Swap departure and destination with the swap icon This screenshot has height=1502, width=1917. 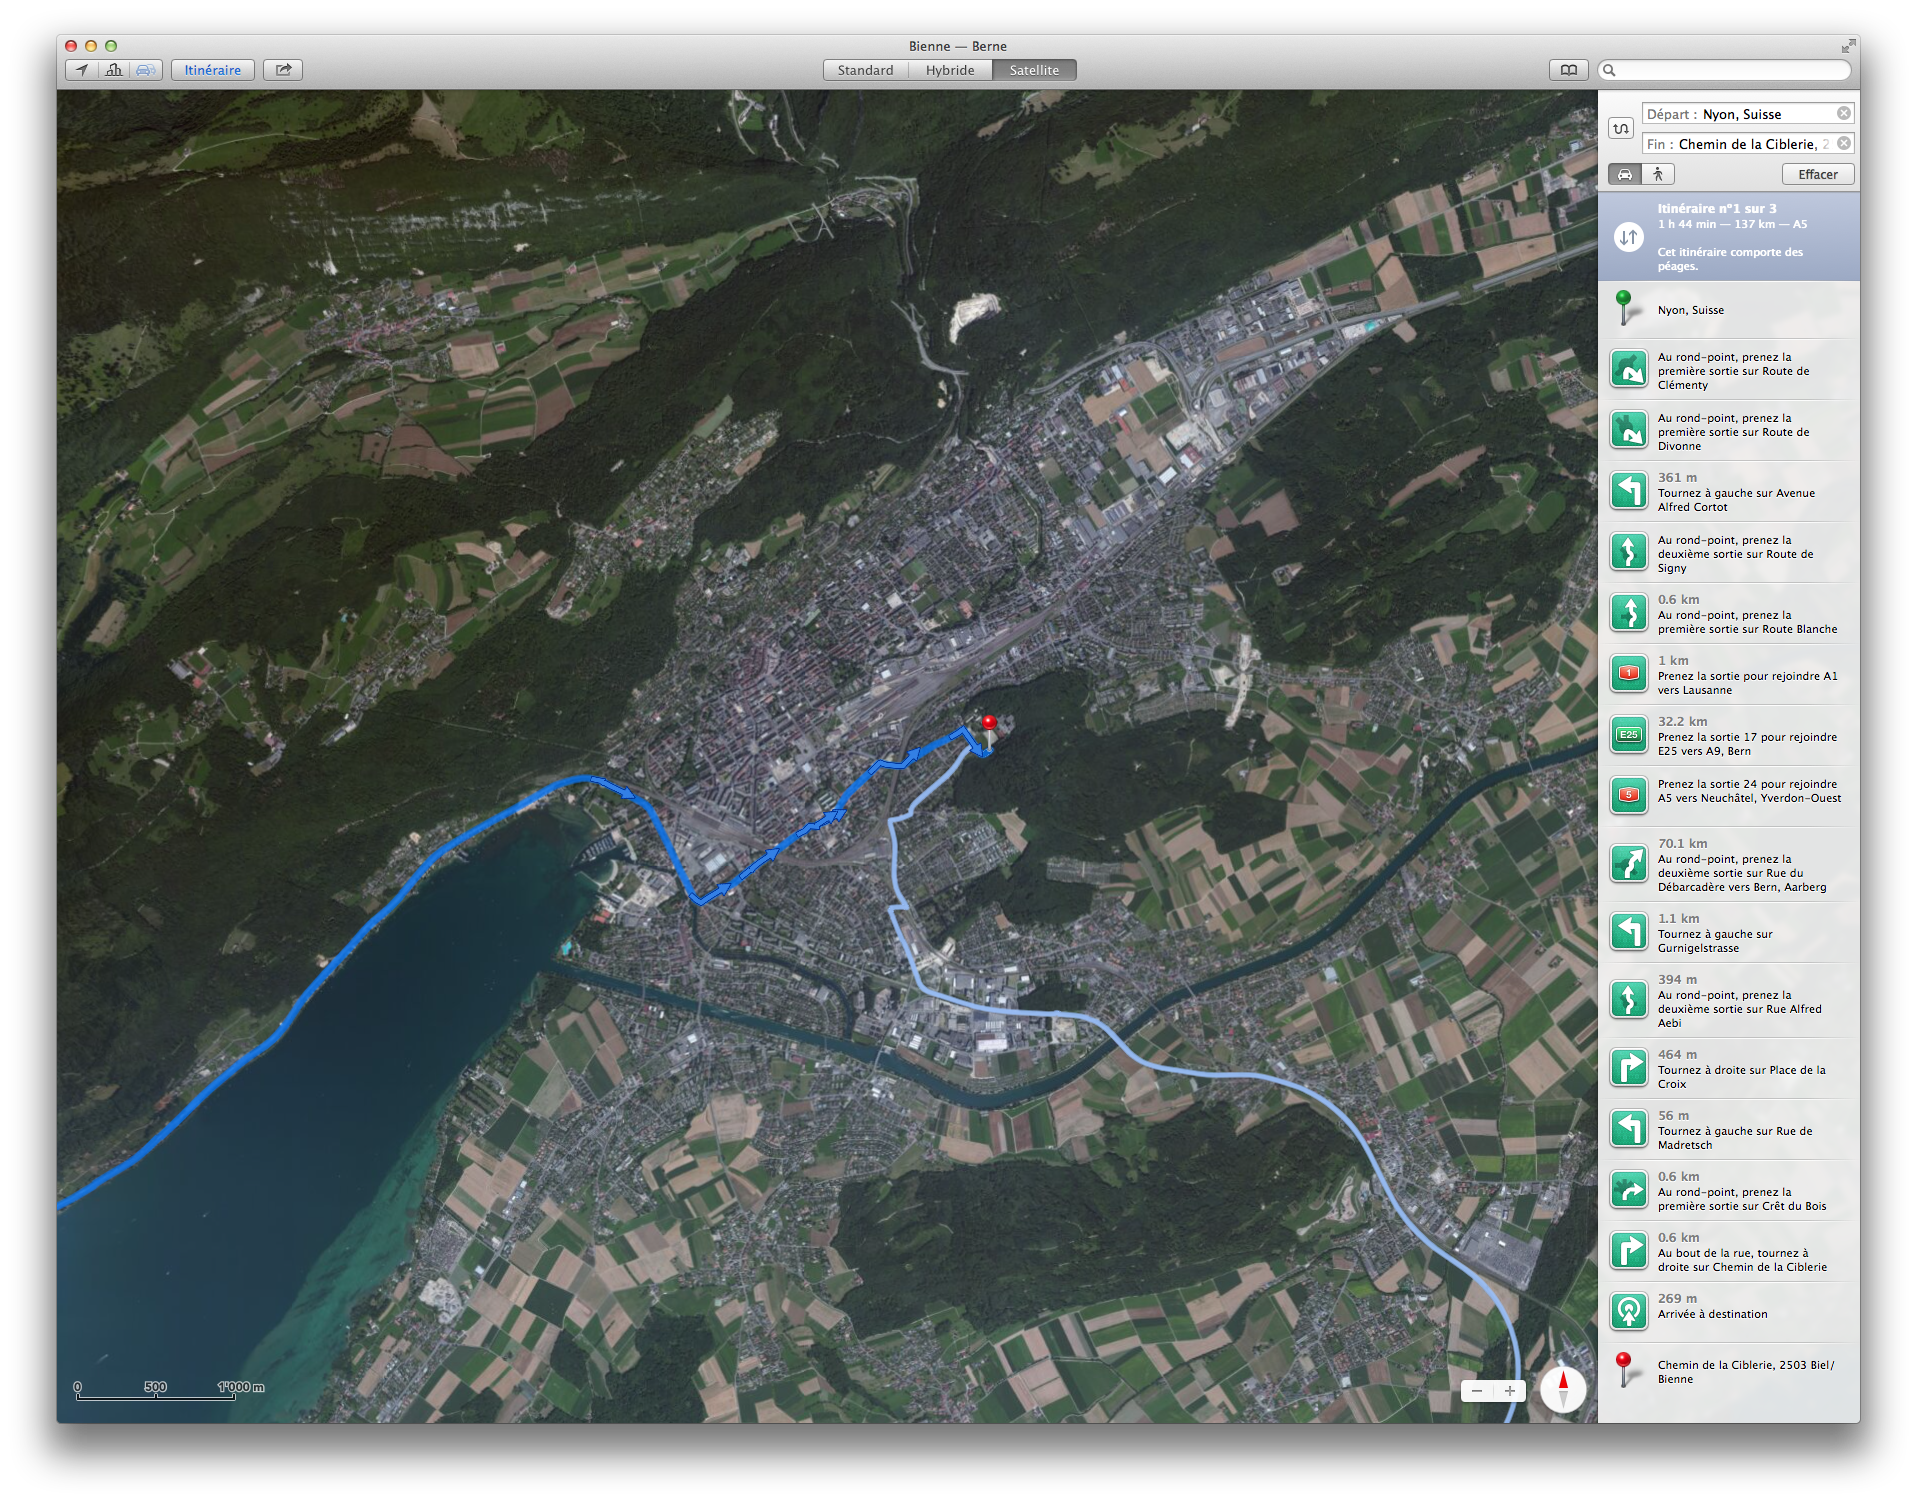pos(1621,128)
